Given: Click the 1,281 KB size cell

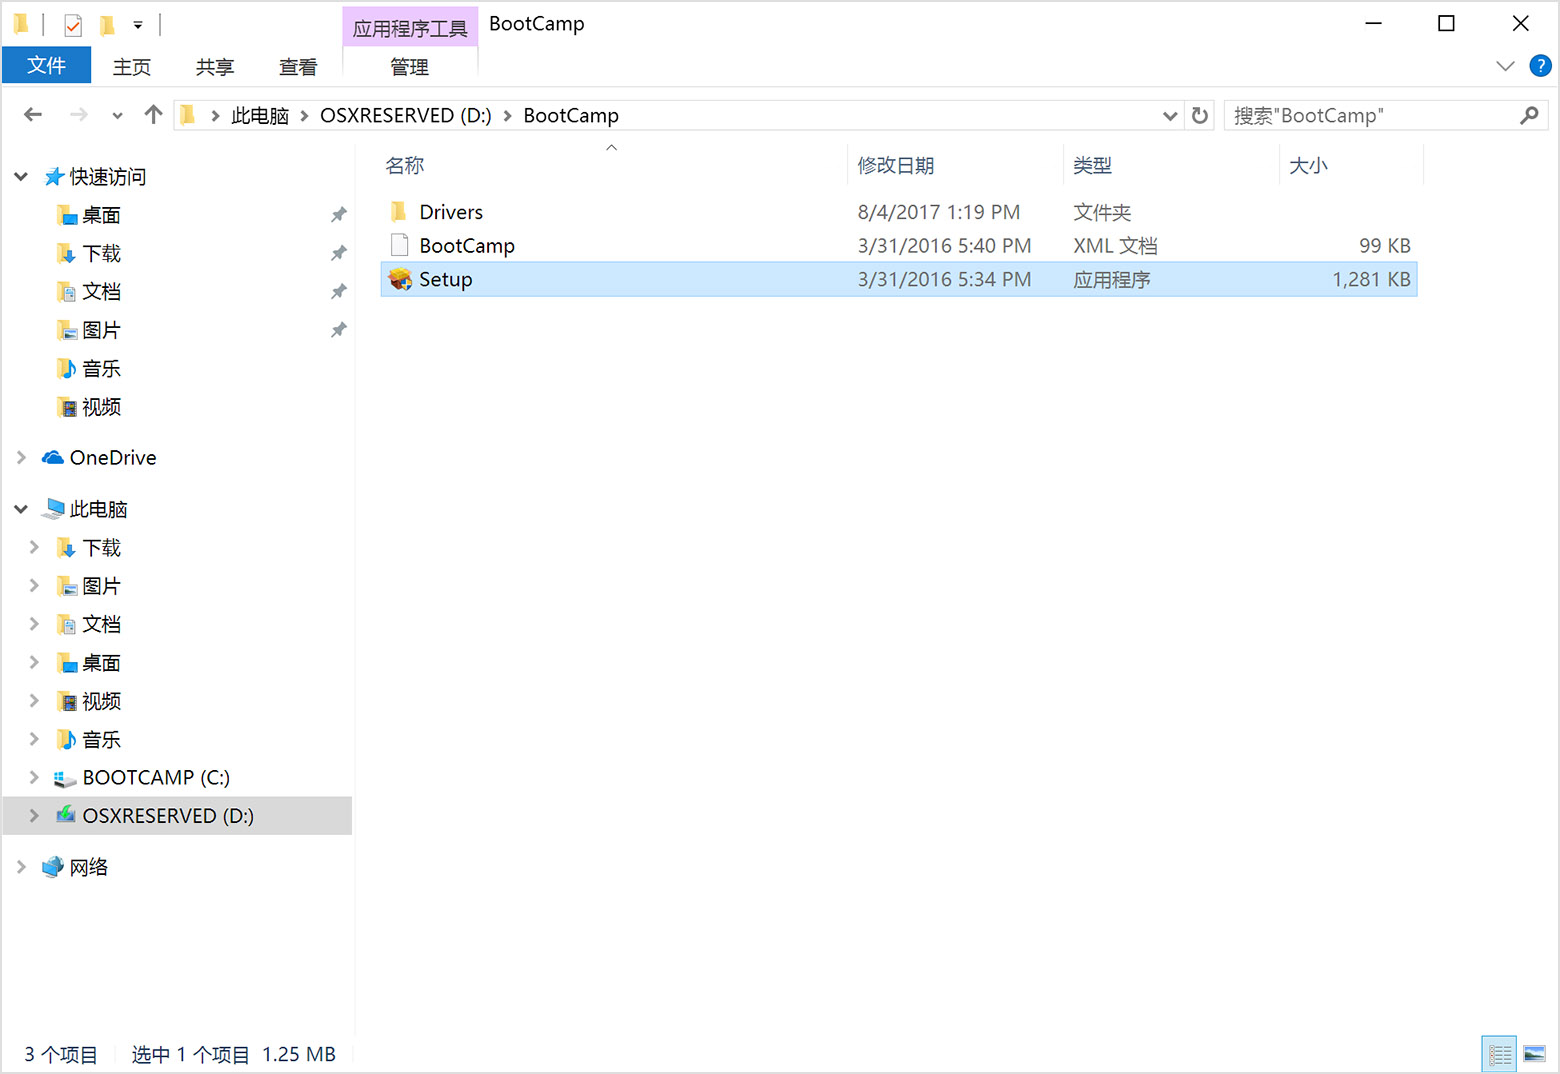Looking at the screenshot, I should 1371,279.
